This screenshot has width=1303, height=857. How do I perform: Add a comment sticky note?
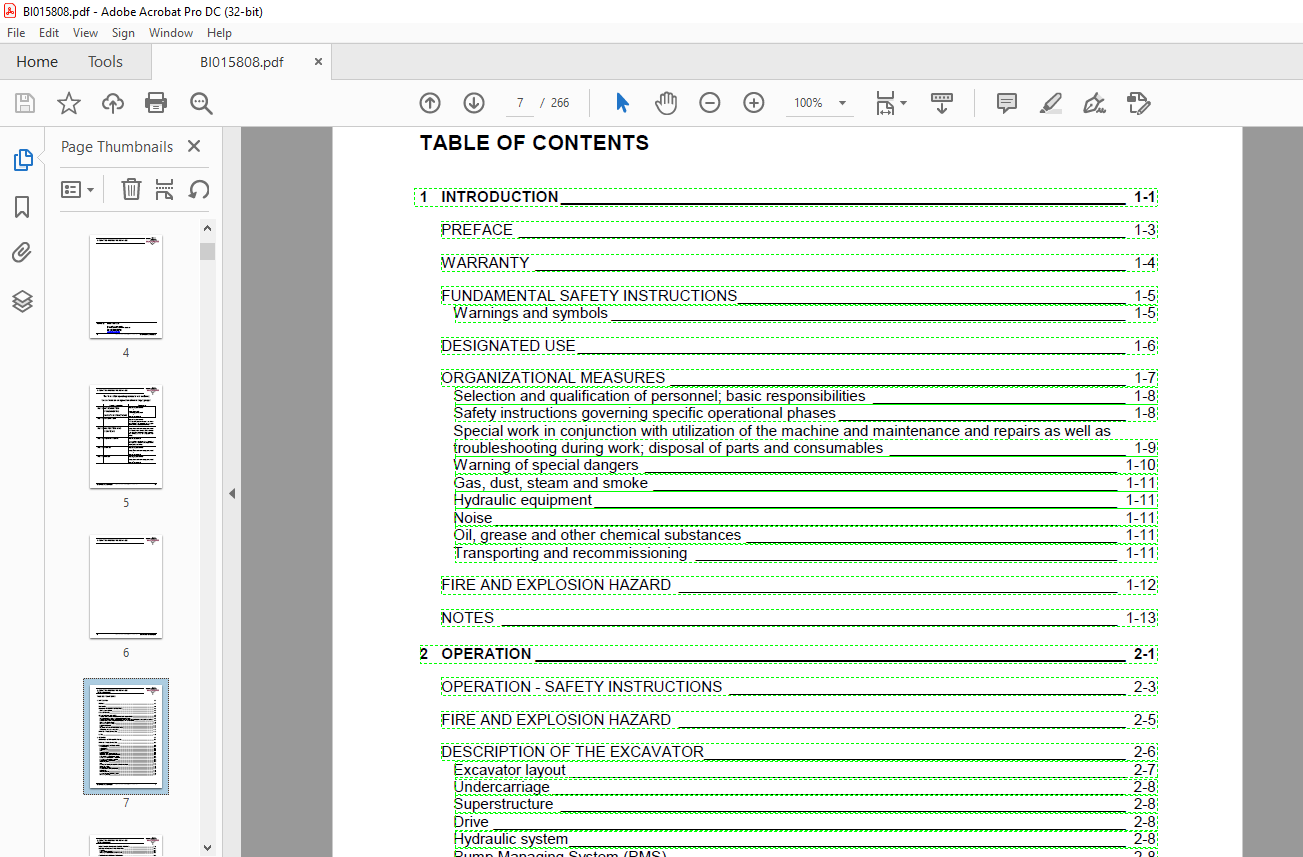pyautogui.click(x=1007, y=103)
